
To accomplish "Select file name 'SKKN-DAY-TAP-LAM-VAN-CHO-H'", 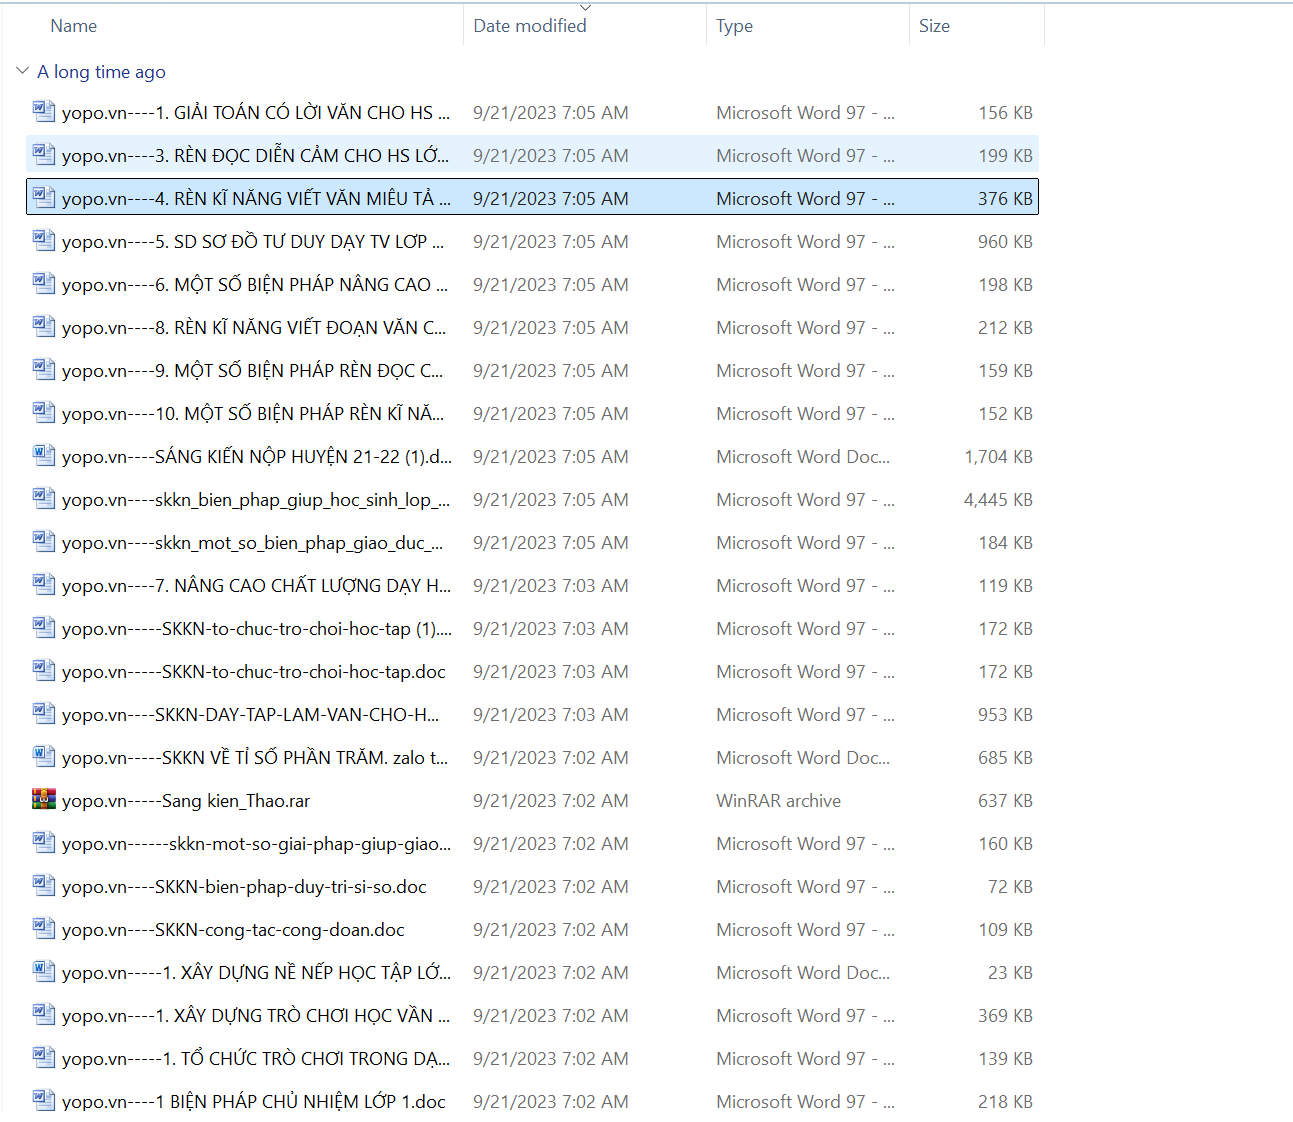I will 250,715.
